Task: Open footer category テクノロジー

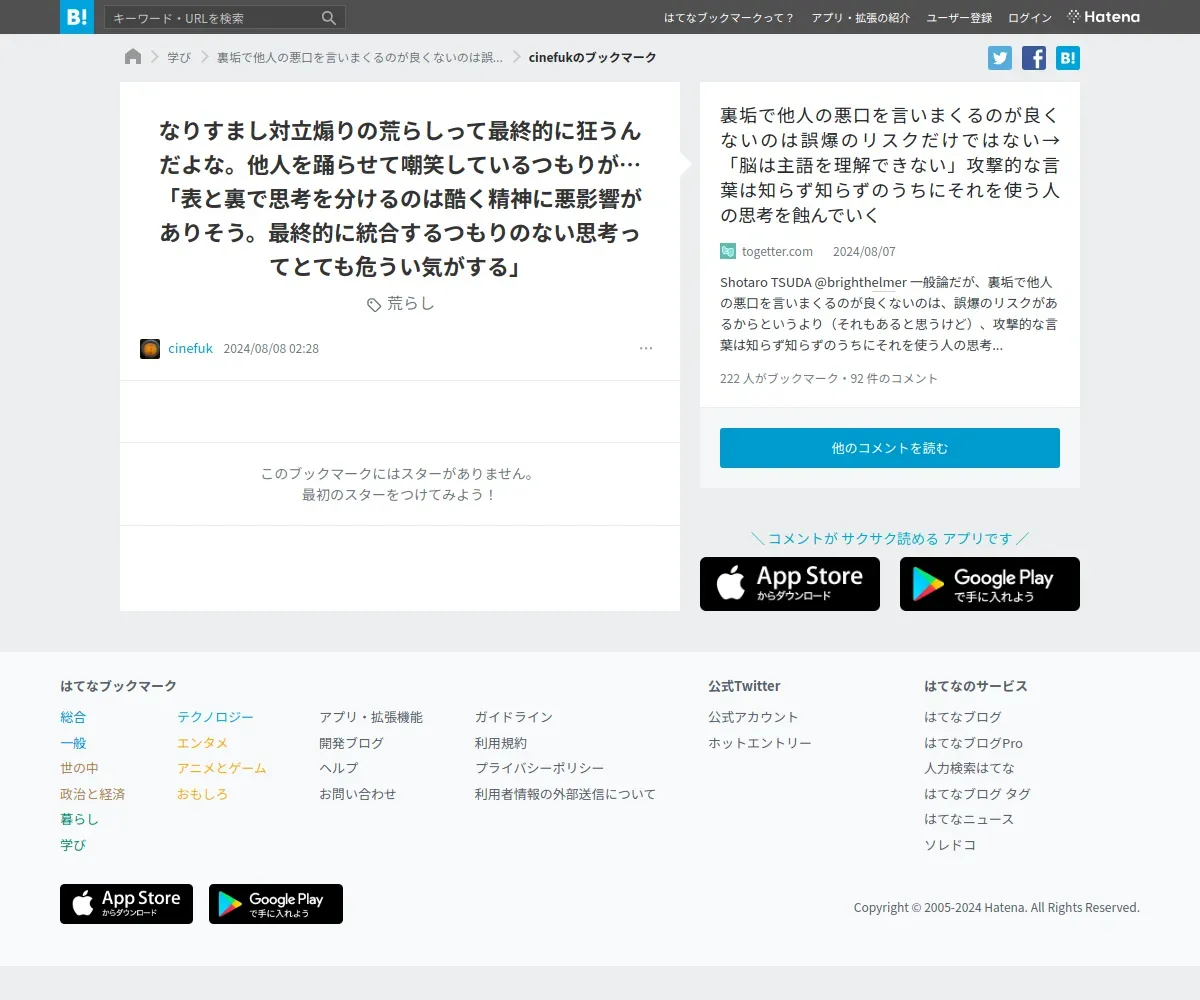Action: (x=215, y=717)
